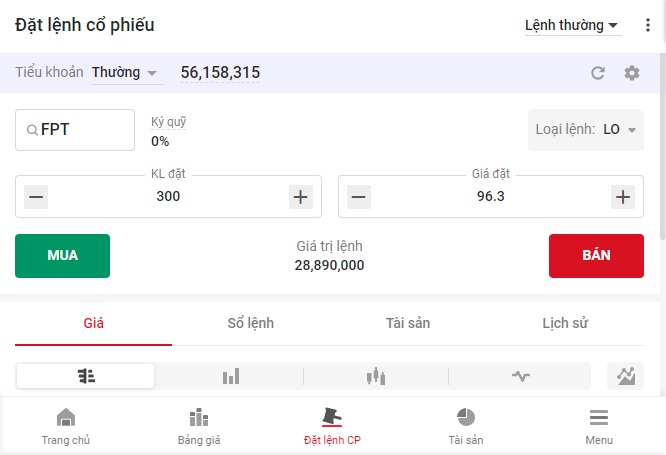The height and width of the screenshot is (455, 666).
Task: Open the Lịch sử tab
Action: point(565,323)
